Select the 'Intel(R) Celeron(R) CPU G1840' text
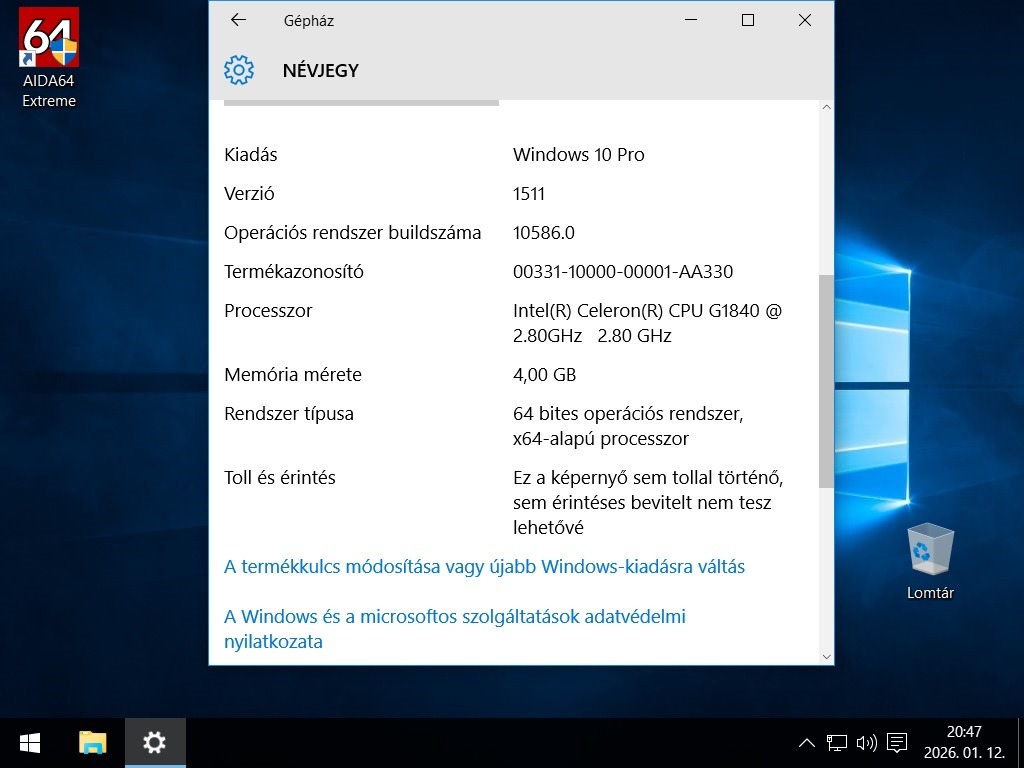 point(636,311)
